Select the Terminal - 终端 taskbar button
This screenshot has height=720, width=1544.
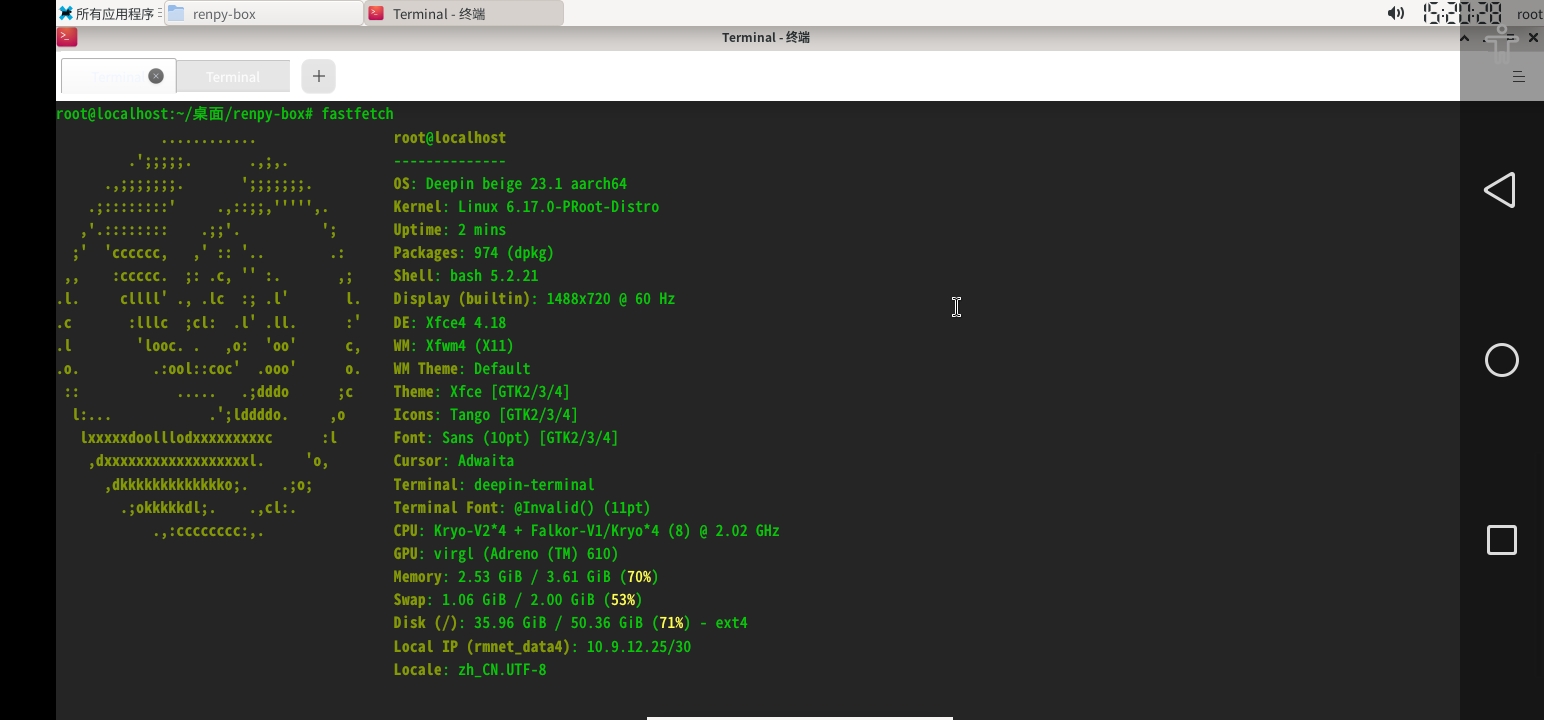point(464,13)
